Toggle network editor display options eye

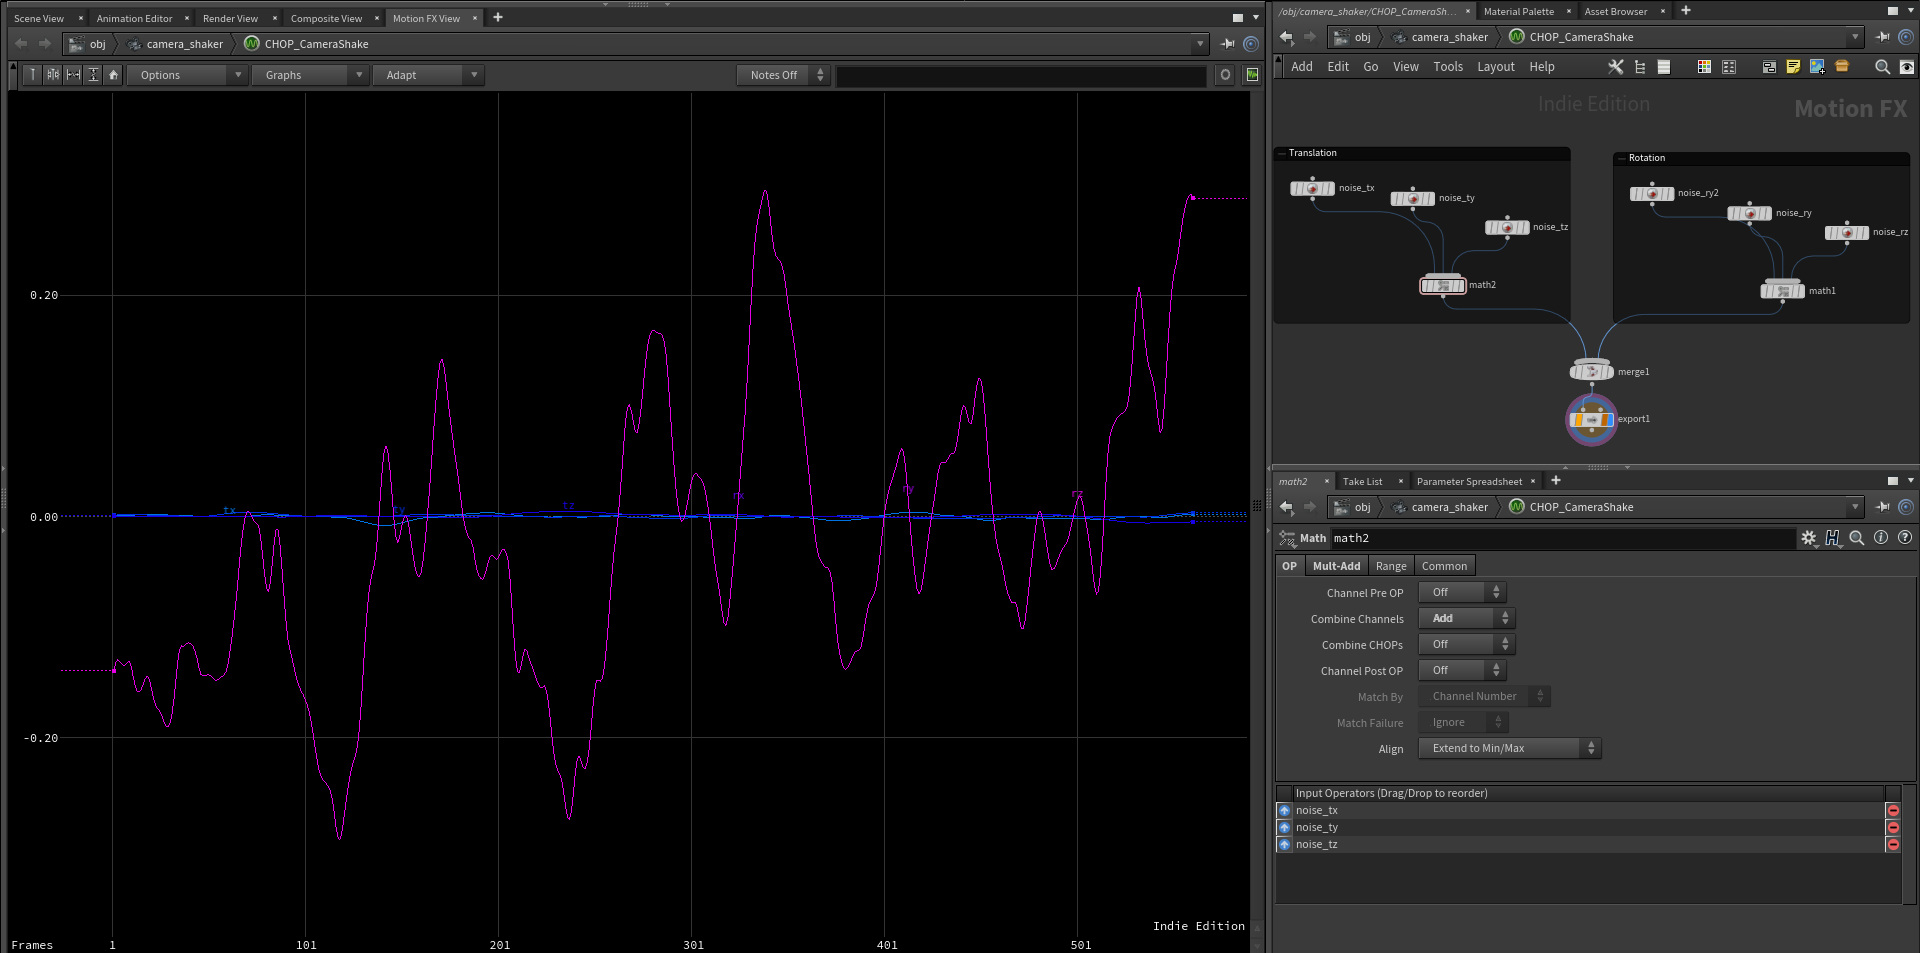pos(1907,67)
